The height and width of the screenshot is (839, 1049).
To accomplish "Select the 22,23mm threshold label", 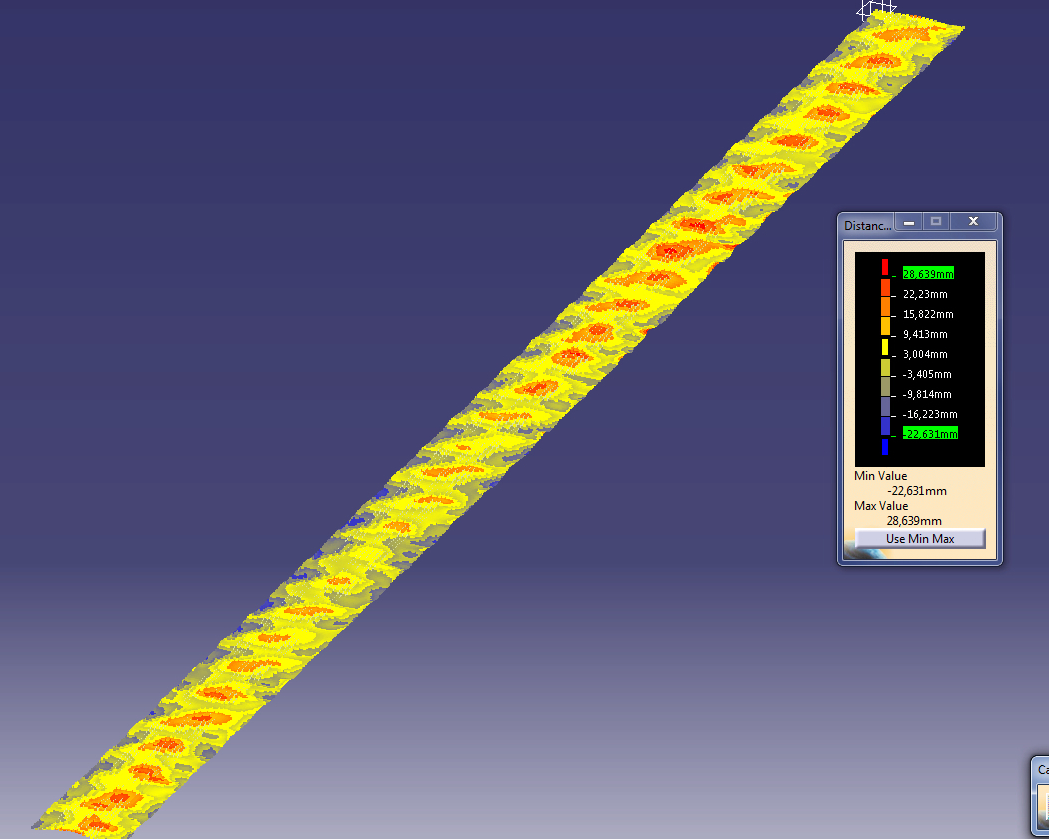I will pyautogui.click(x=925, y=294).
